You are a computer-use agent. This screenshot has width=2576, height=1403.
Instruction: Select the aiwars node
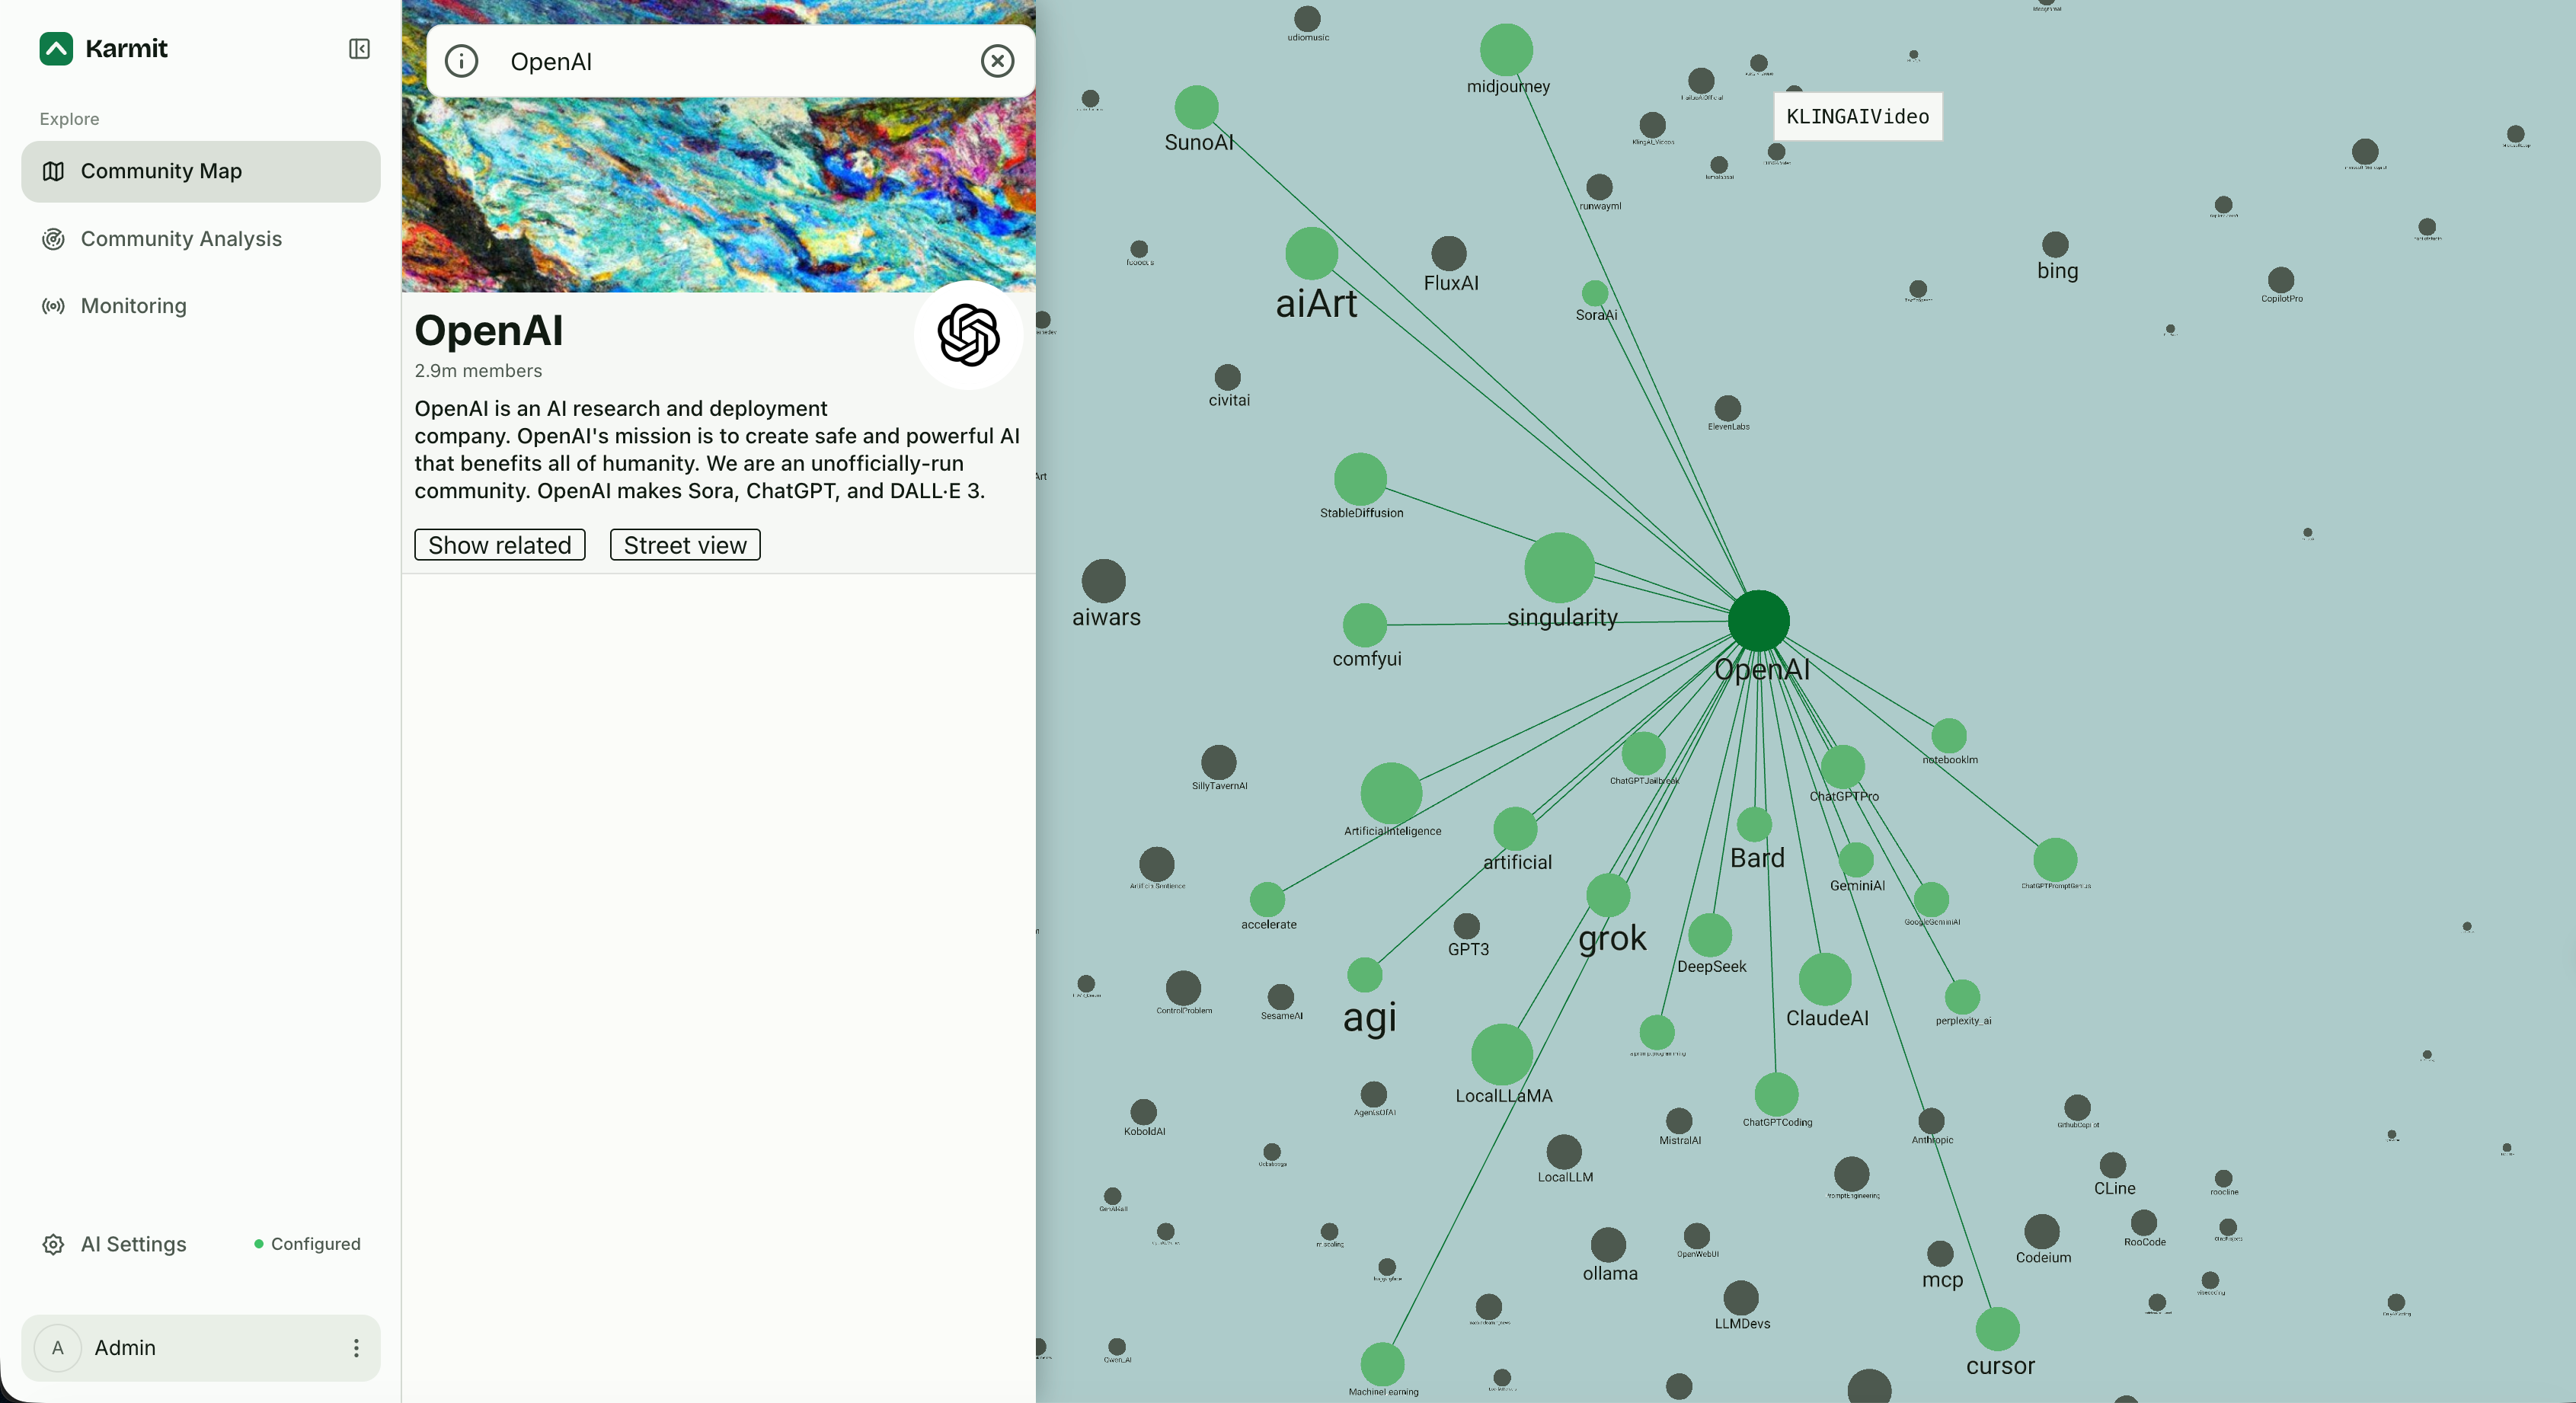[x=1104, y=581]
